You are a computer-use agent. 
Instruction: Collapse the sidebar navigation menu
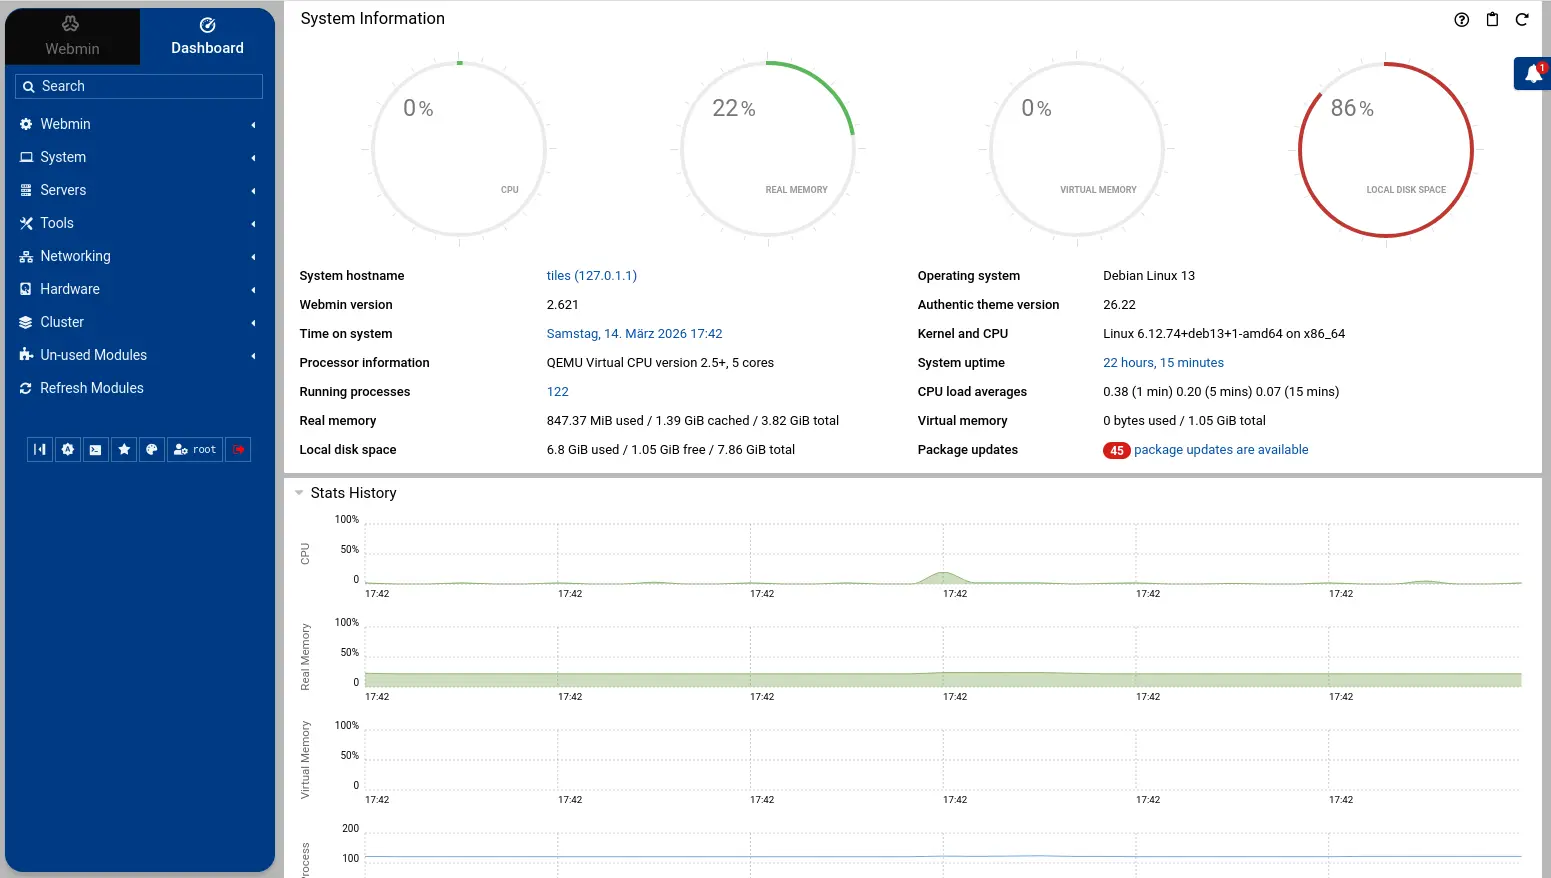[x=39, y=450]
